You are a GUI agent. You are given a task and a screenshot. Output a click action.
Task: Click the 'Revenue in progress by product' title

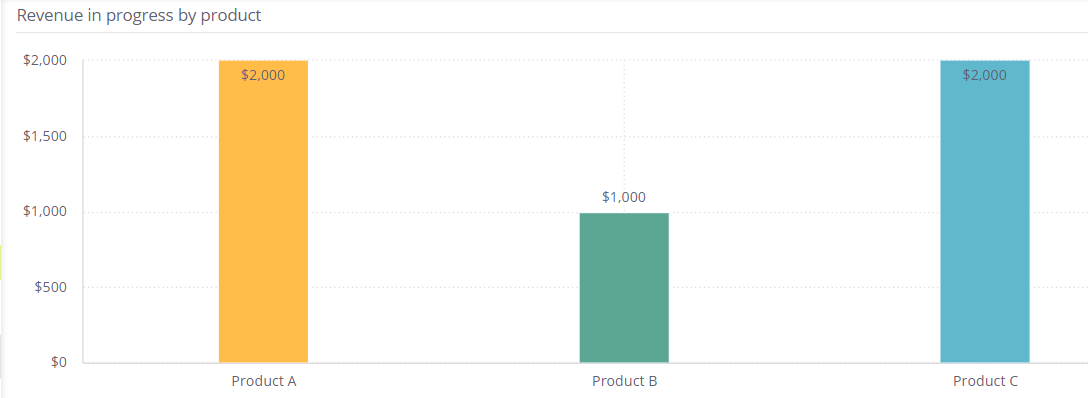pos(139,15)
